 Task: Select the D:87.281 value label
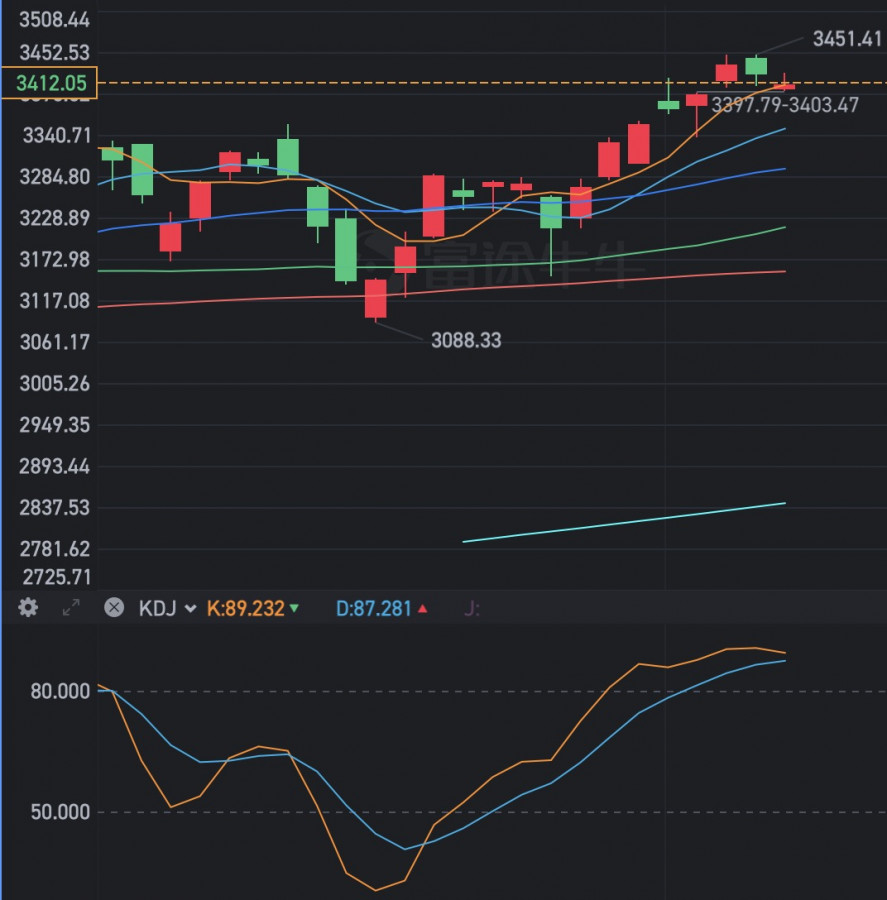[x=373, y=608]
